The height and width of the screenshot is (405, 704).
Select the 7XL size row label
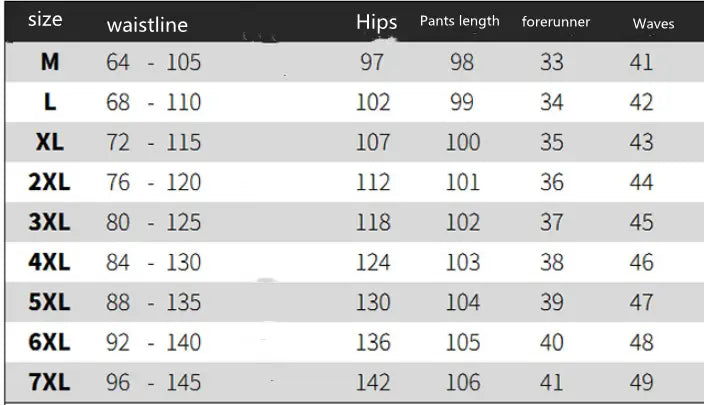(48, 382)
